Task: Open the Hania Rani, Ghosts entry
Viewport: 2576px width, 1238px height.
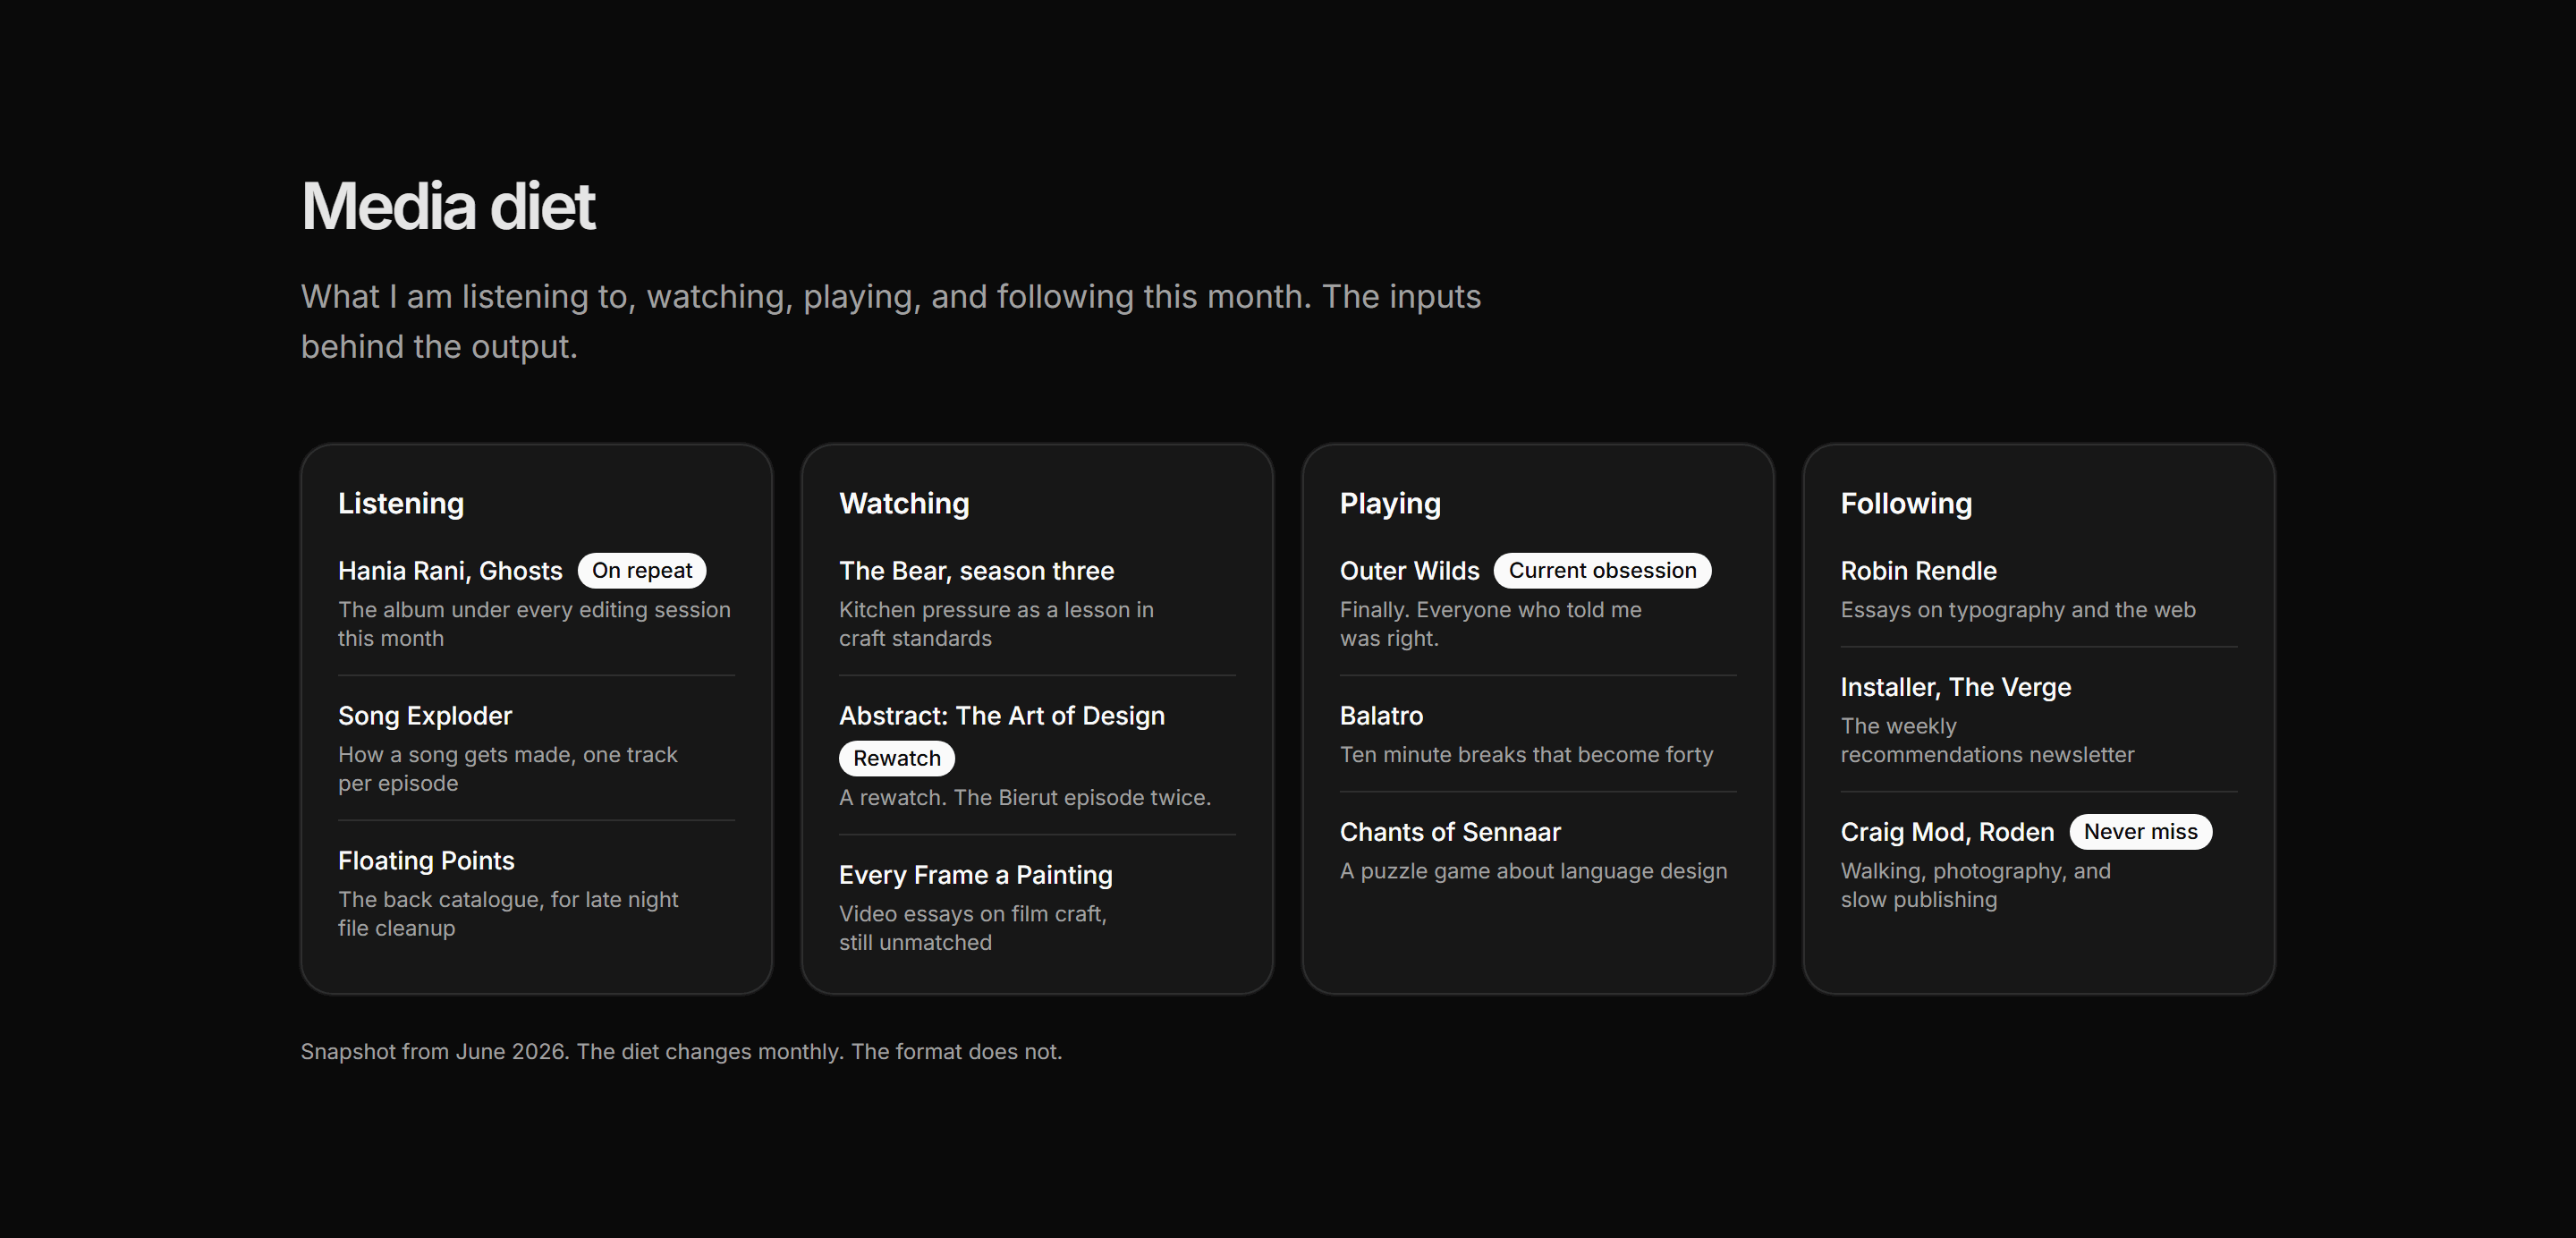Action: point(450,571)
